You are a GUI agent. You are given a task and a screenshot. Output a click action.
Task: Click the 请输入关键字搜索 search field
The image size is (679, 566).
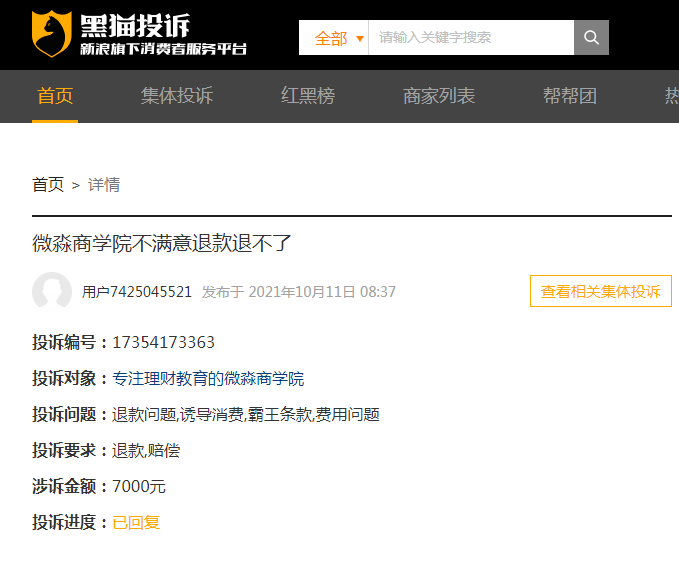(x=471, y=37)
